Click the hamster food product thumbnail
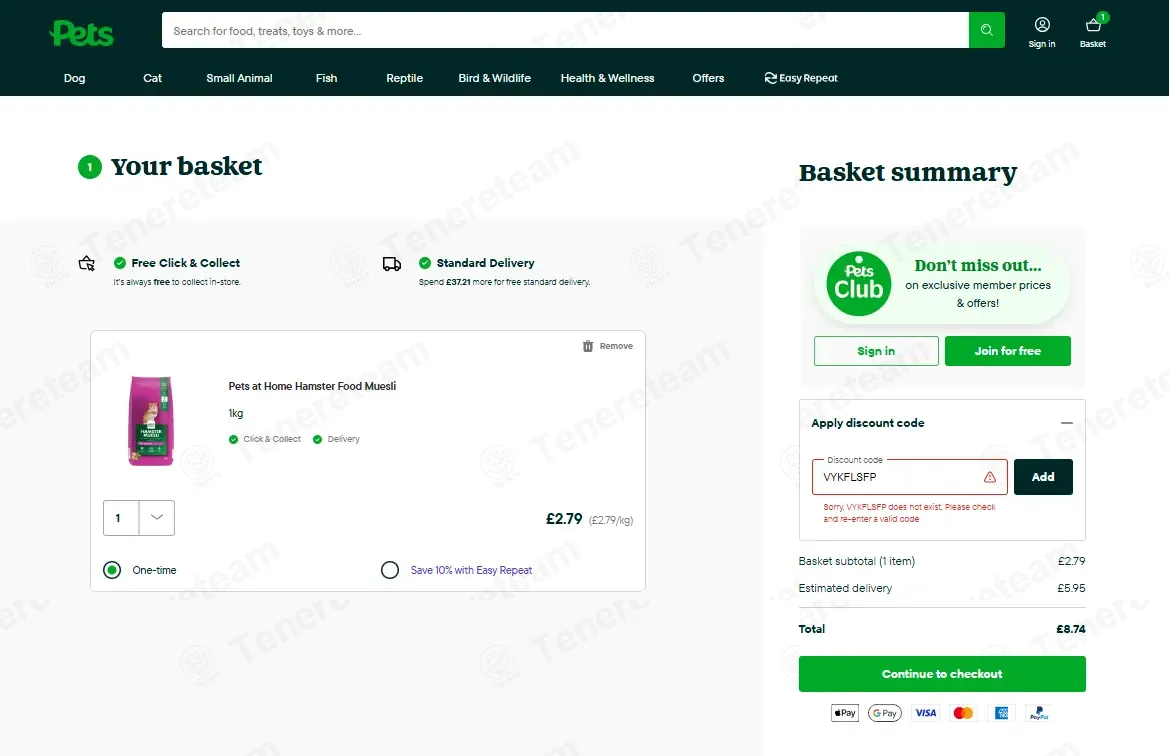 tap(151, 421)
